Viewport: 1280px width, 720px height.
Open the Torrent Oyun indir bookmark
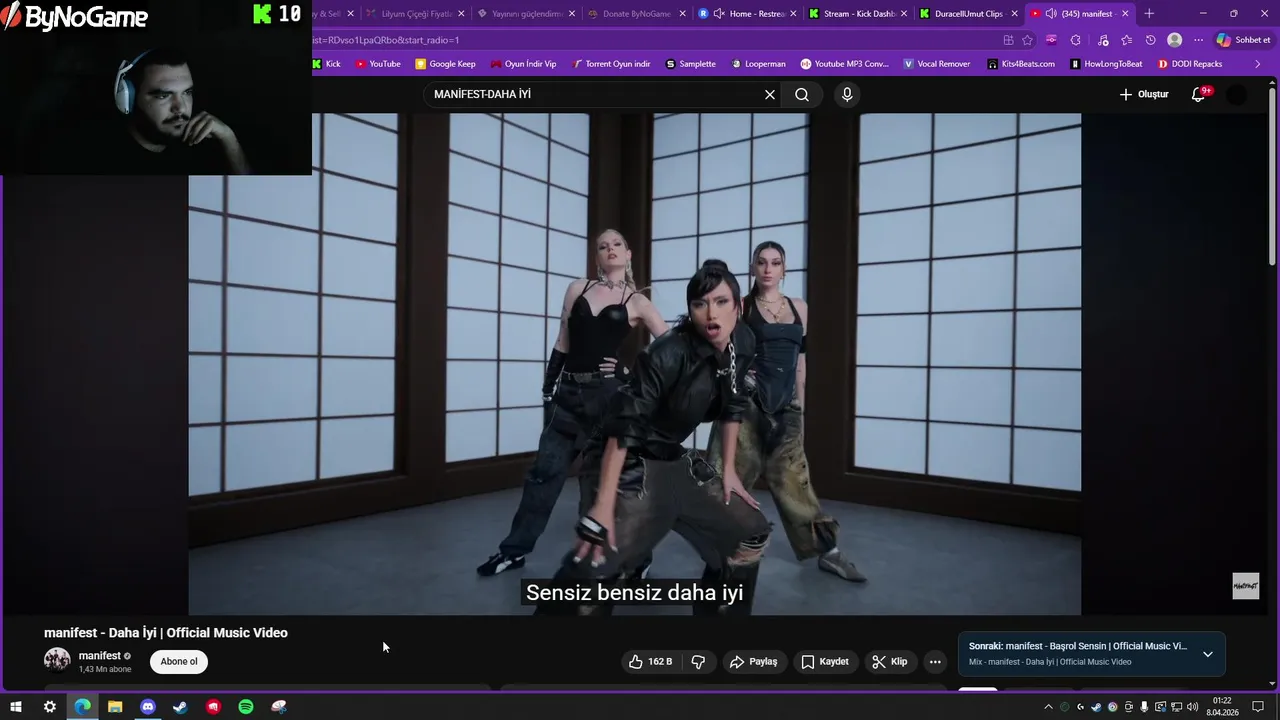coord(610,64)
